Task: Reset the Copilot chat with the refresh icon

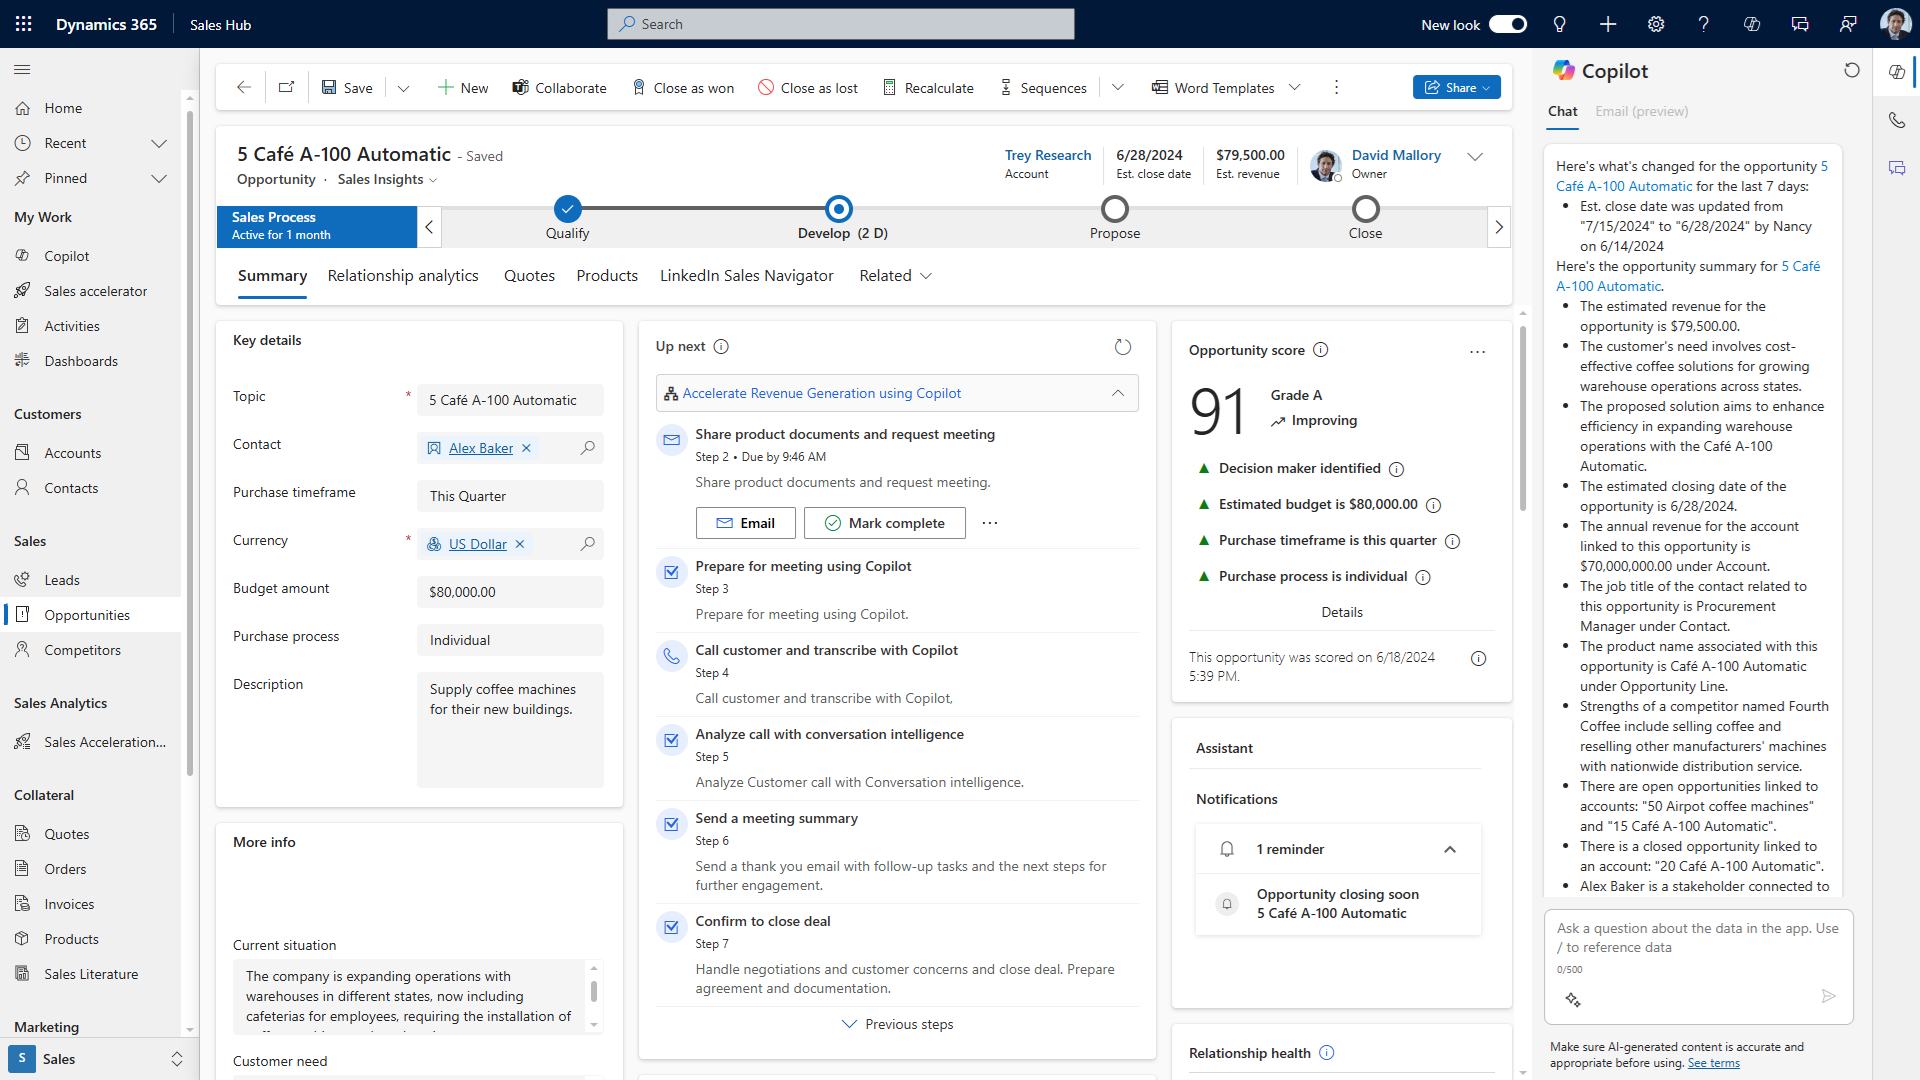Action: point(1851,71)
